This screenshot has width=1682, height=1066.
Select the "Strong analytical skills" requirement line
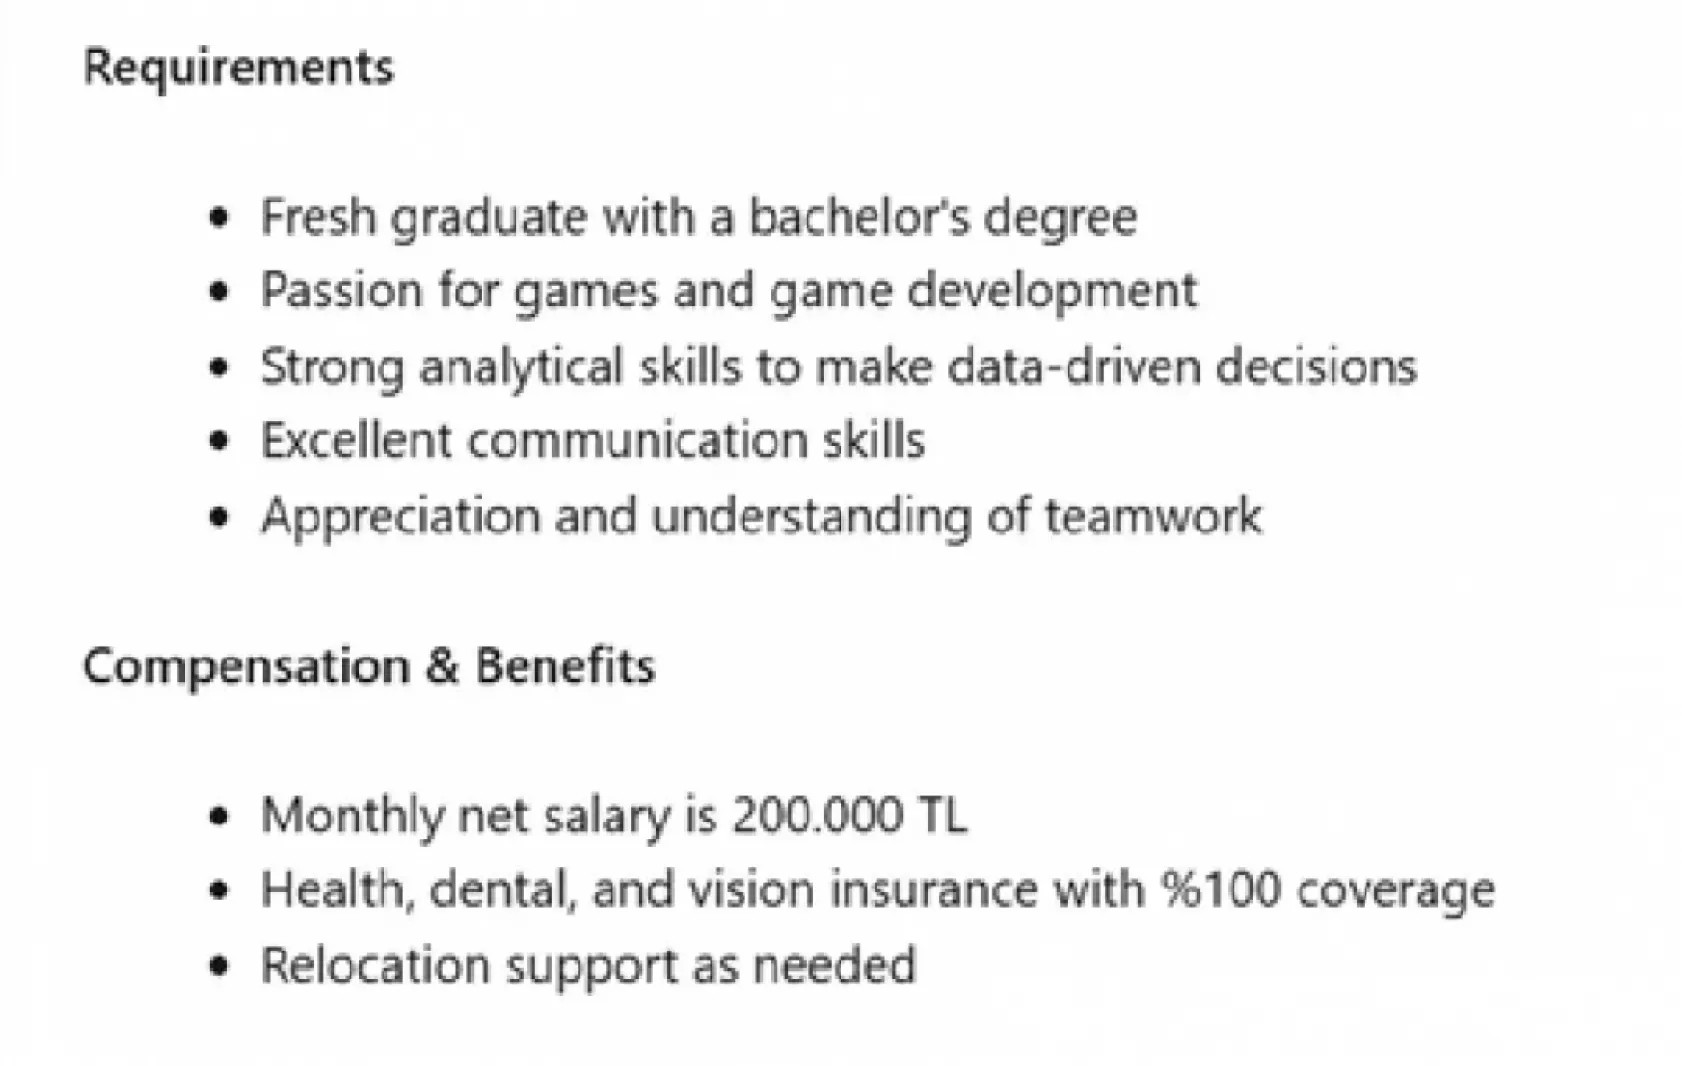point(838,366)
